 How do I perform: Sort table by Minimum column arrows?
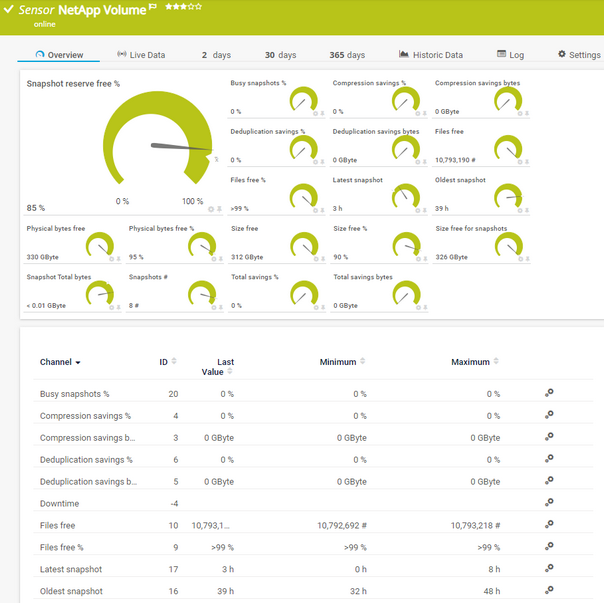pyautogui.click(x=362, y=361)
